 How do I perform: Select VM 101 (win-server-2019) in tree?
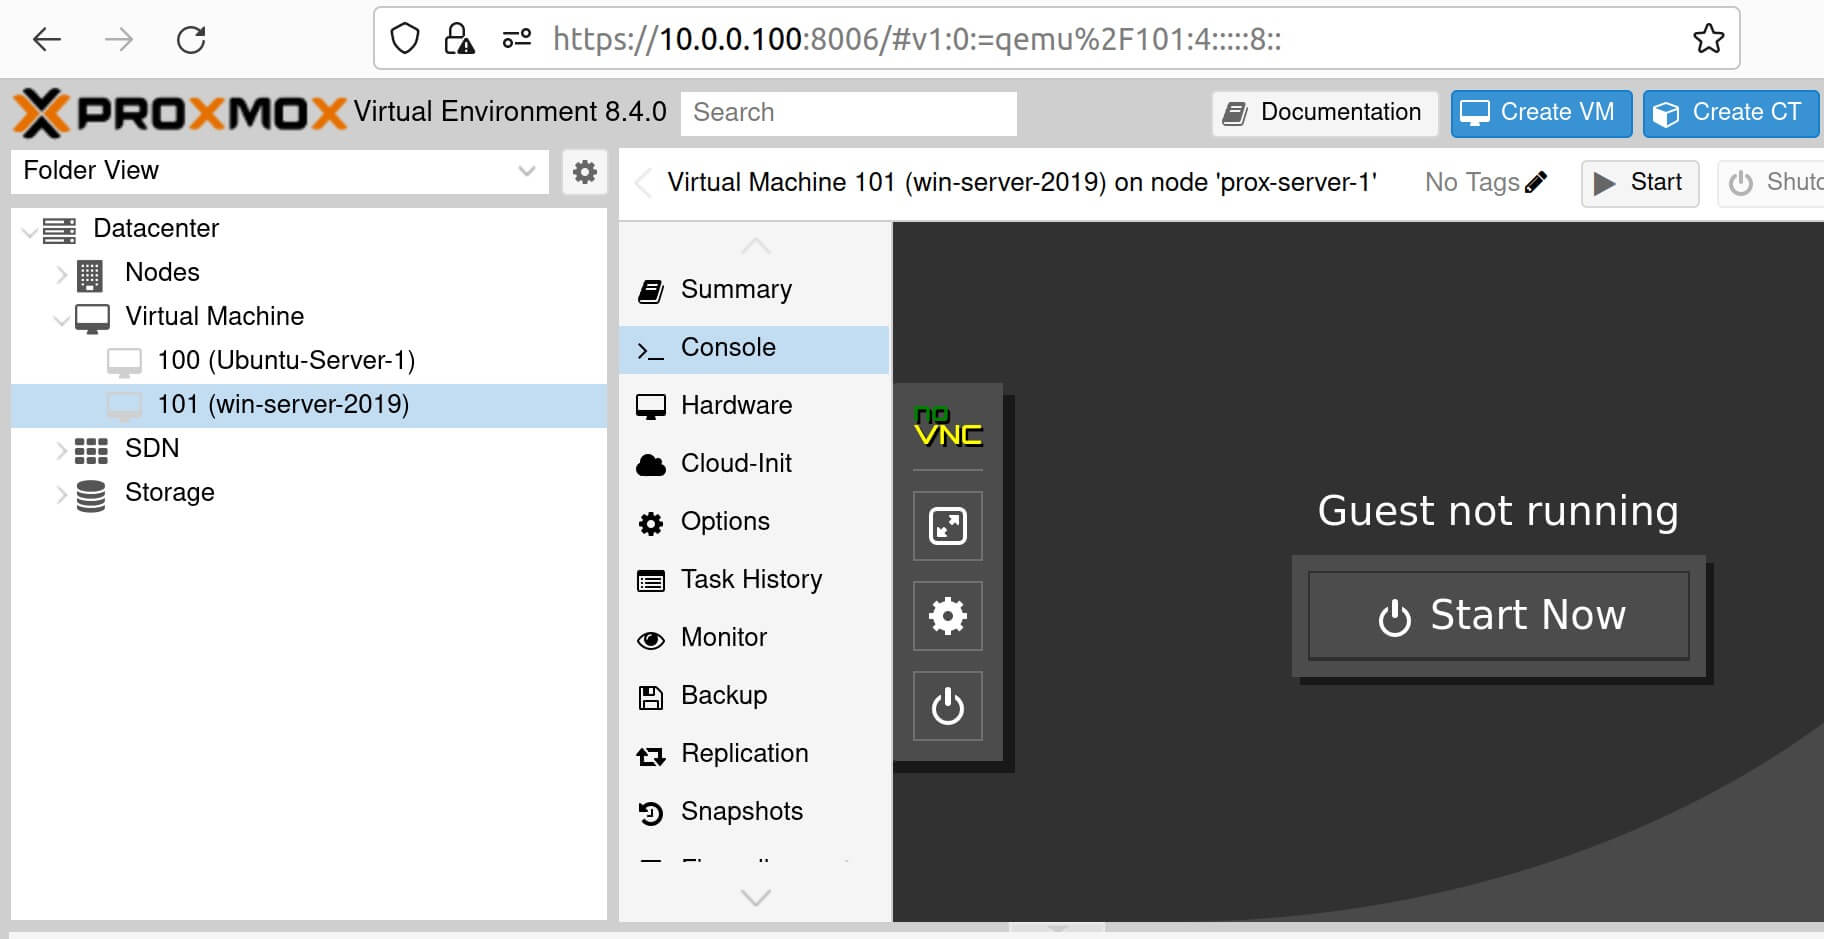click(x=308, y=405)
